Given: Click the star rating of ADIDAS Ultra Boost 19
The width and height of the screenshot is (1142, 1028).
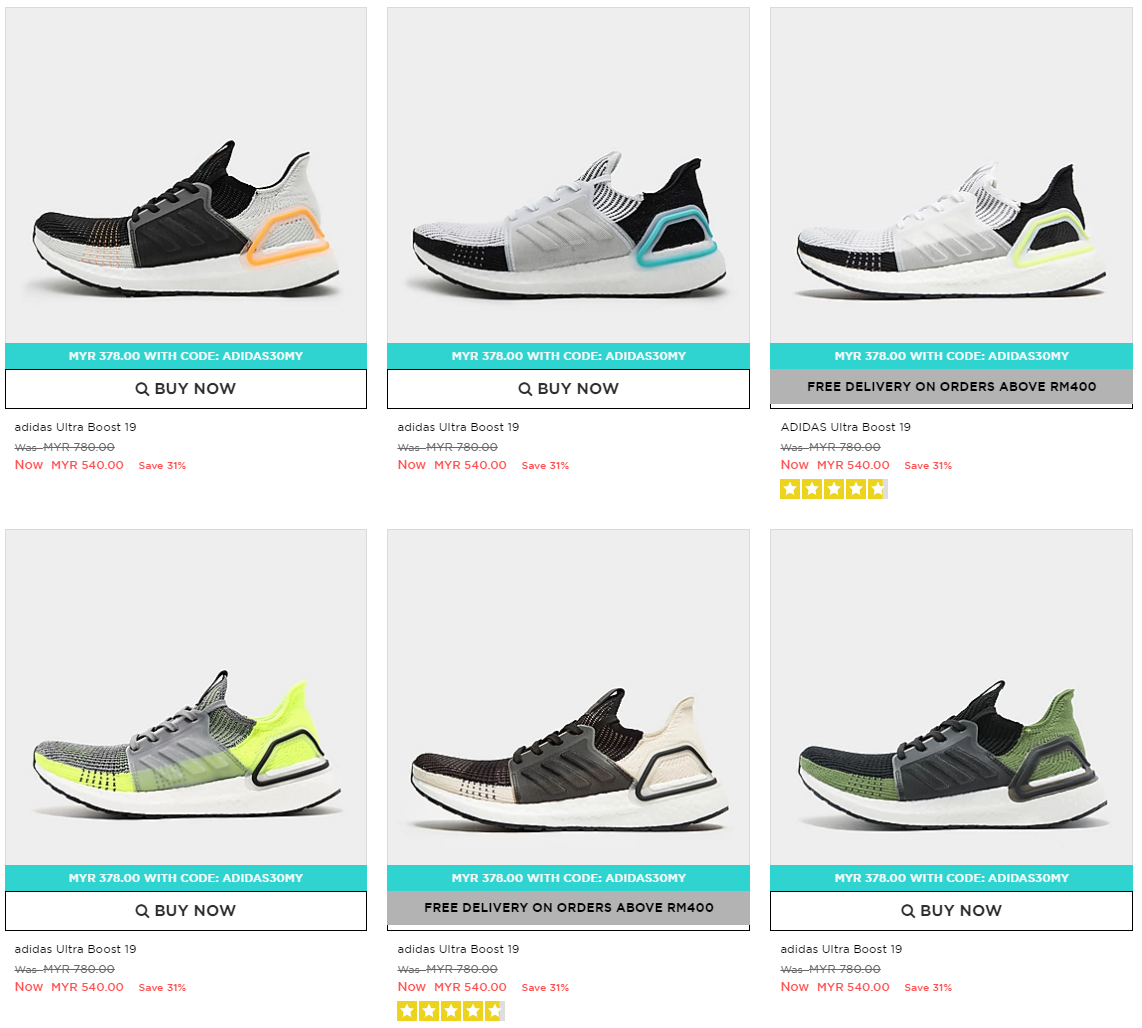Looking at the screenshot, I should (834, 489).
